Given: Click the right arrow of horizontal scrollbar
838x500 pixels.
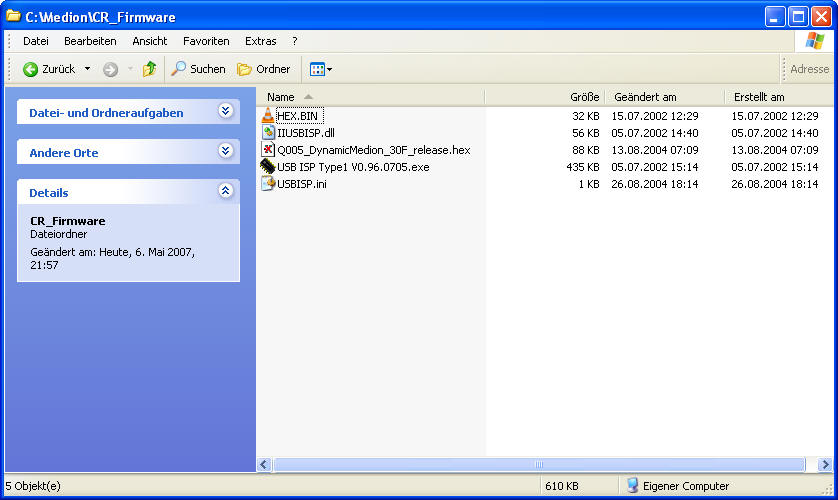Looking at the screenshot, I should click(x=825, y=465).
